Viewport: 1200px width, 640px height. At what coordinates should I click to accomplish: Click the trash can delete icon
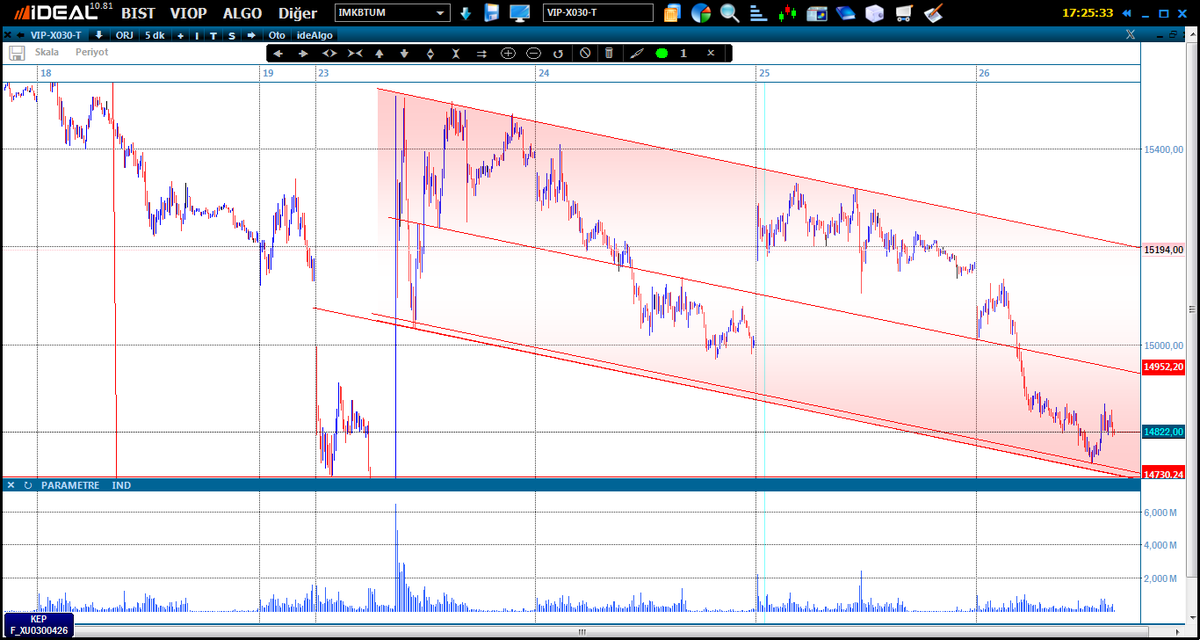point(609,53)
